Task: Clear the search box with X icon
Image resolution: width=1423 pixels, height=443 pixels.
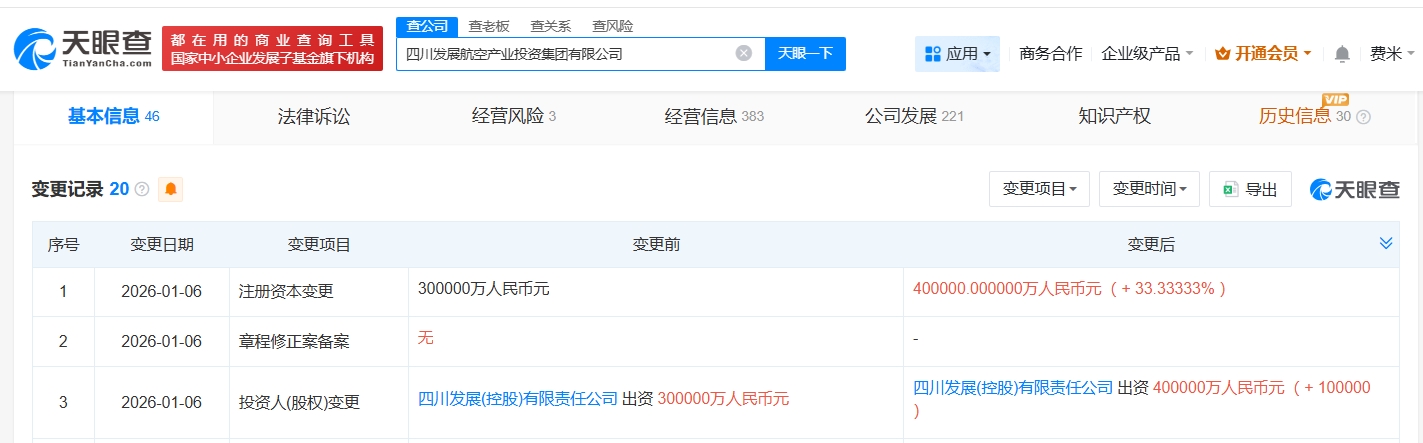Action: point(743,54)
